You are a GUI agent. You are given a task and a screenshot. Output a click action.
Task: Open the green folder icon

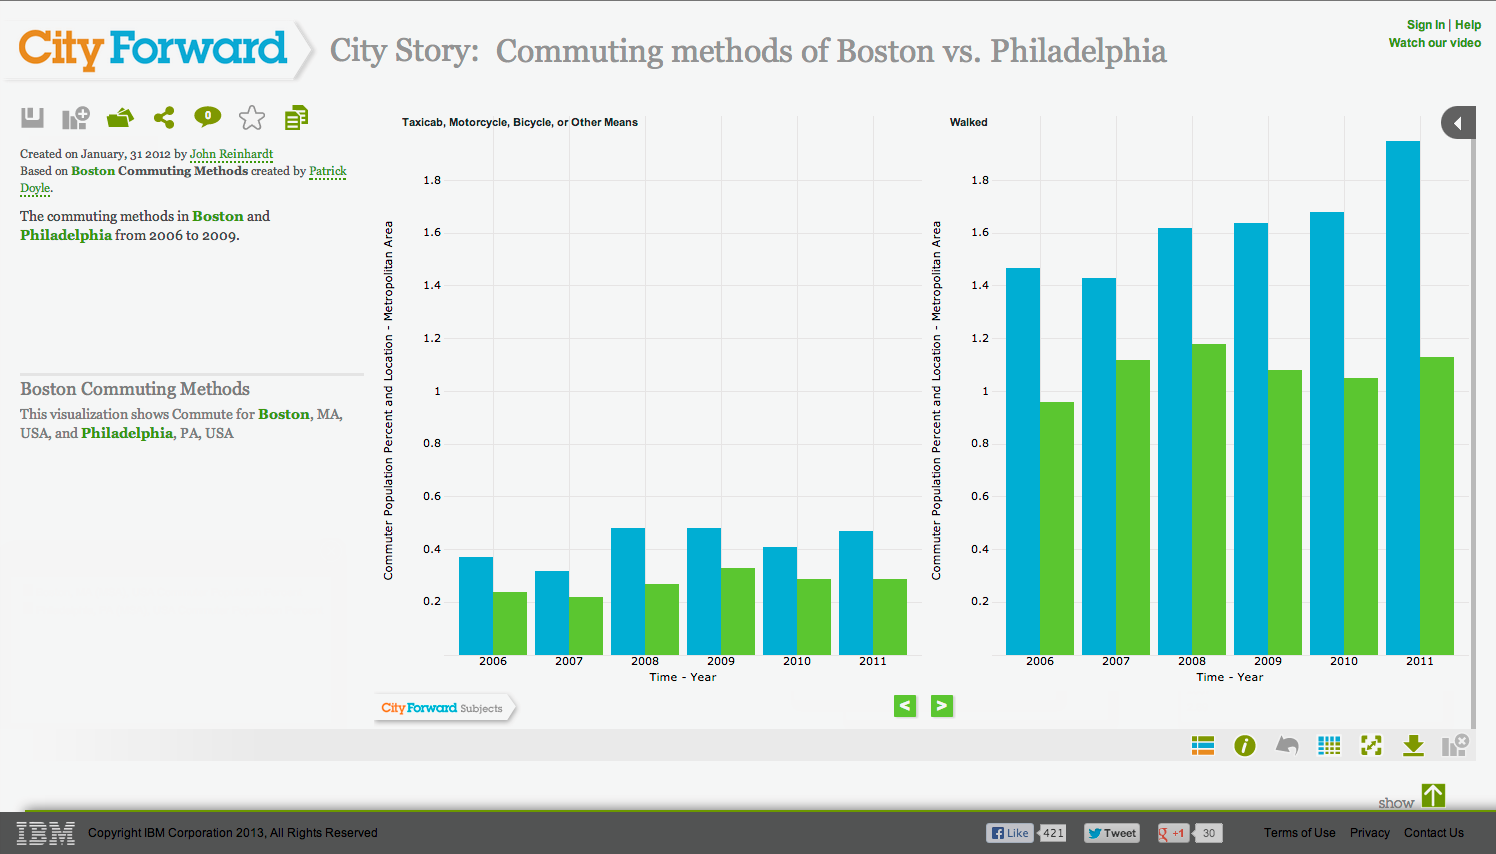[120, 118]
